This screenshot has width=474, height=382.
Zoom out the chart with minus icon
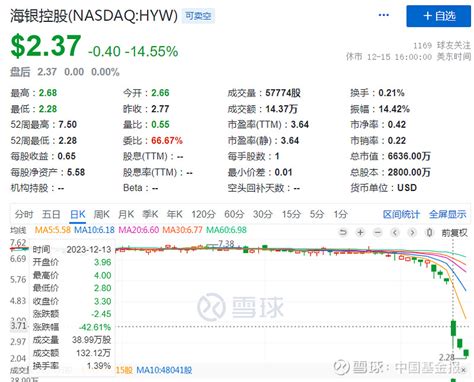378,232
